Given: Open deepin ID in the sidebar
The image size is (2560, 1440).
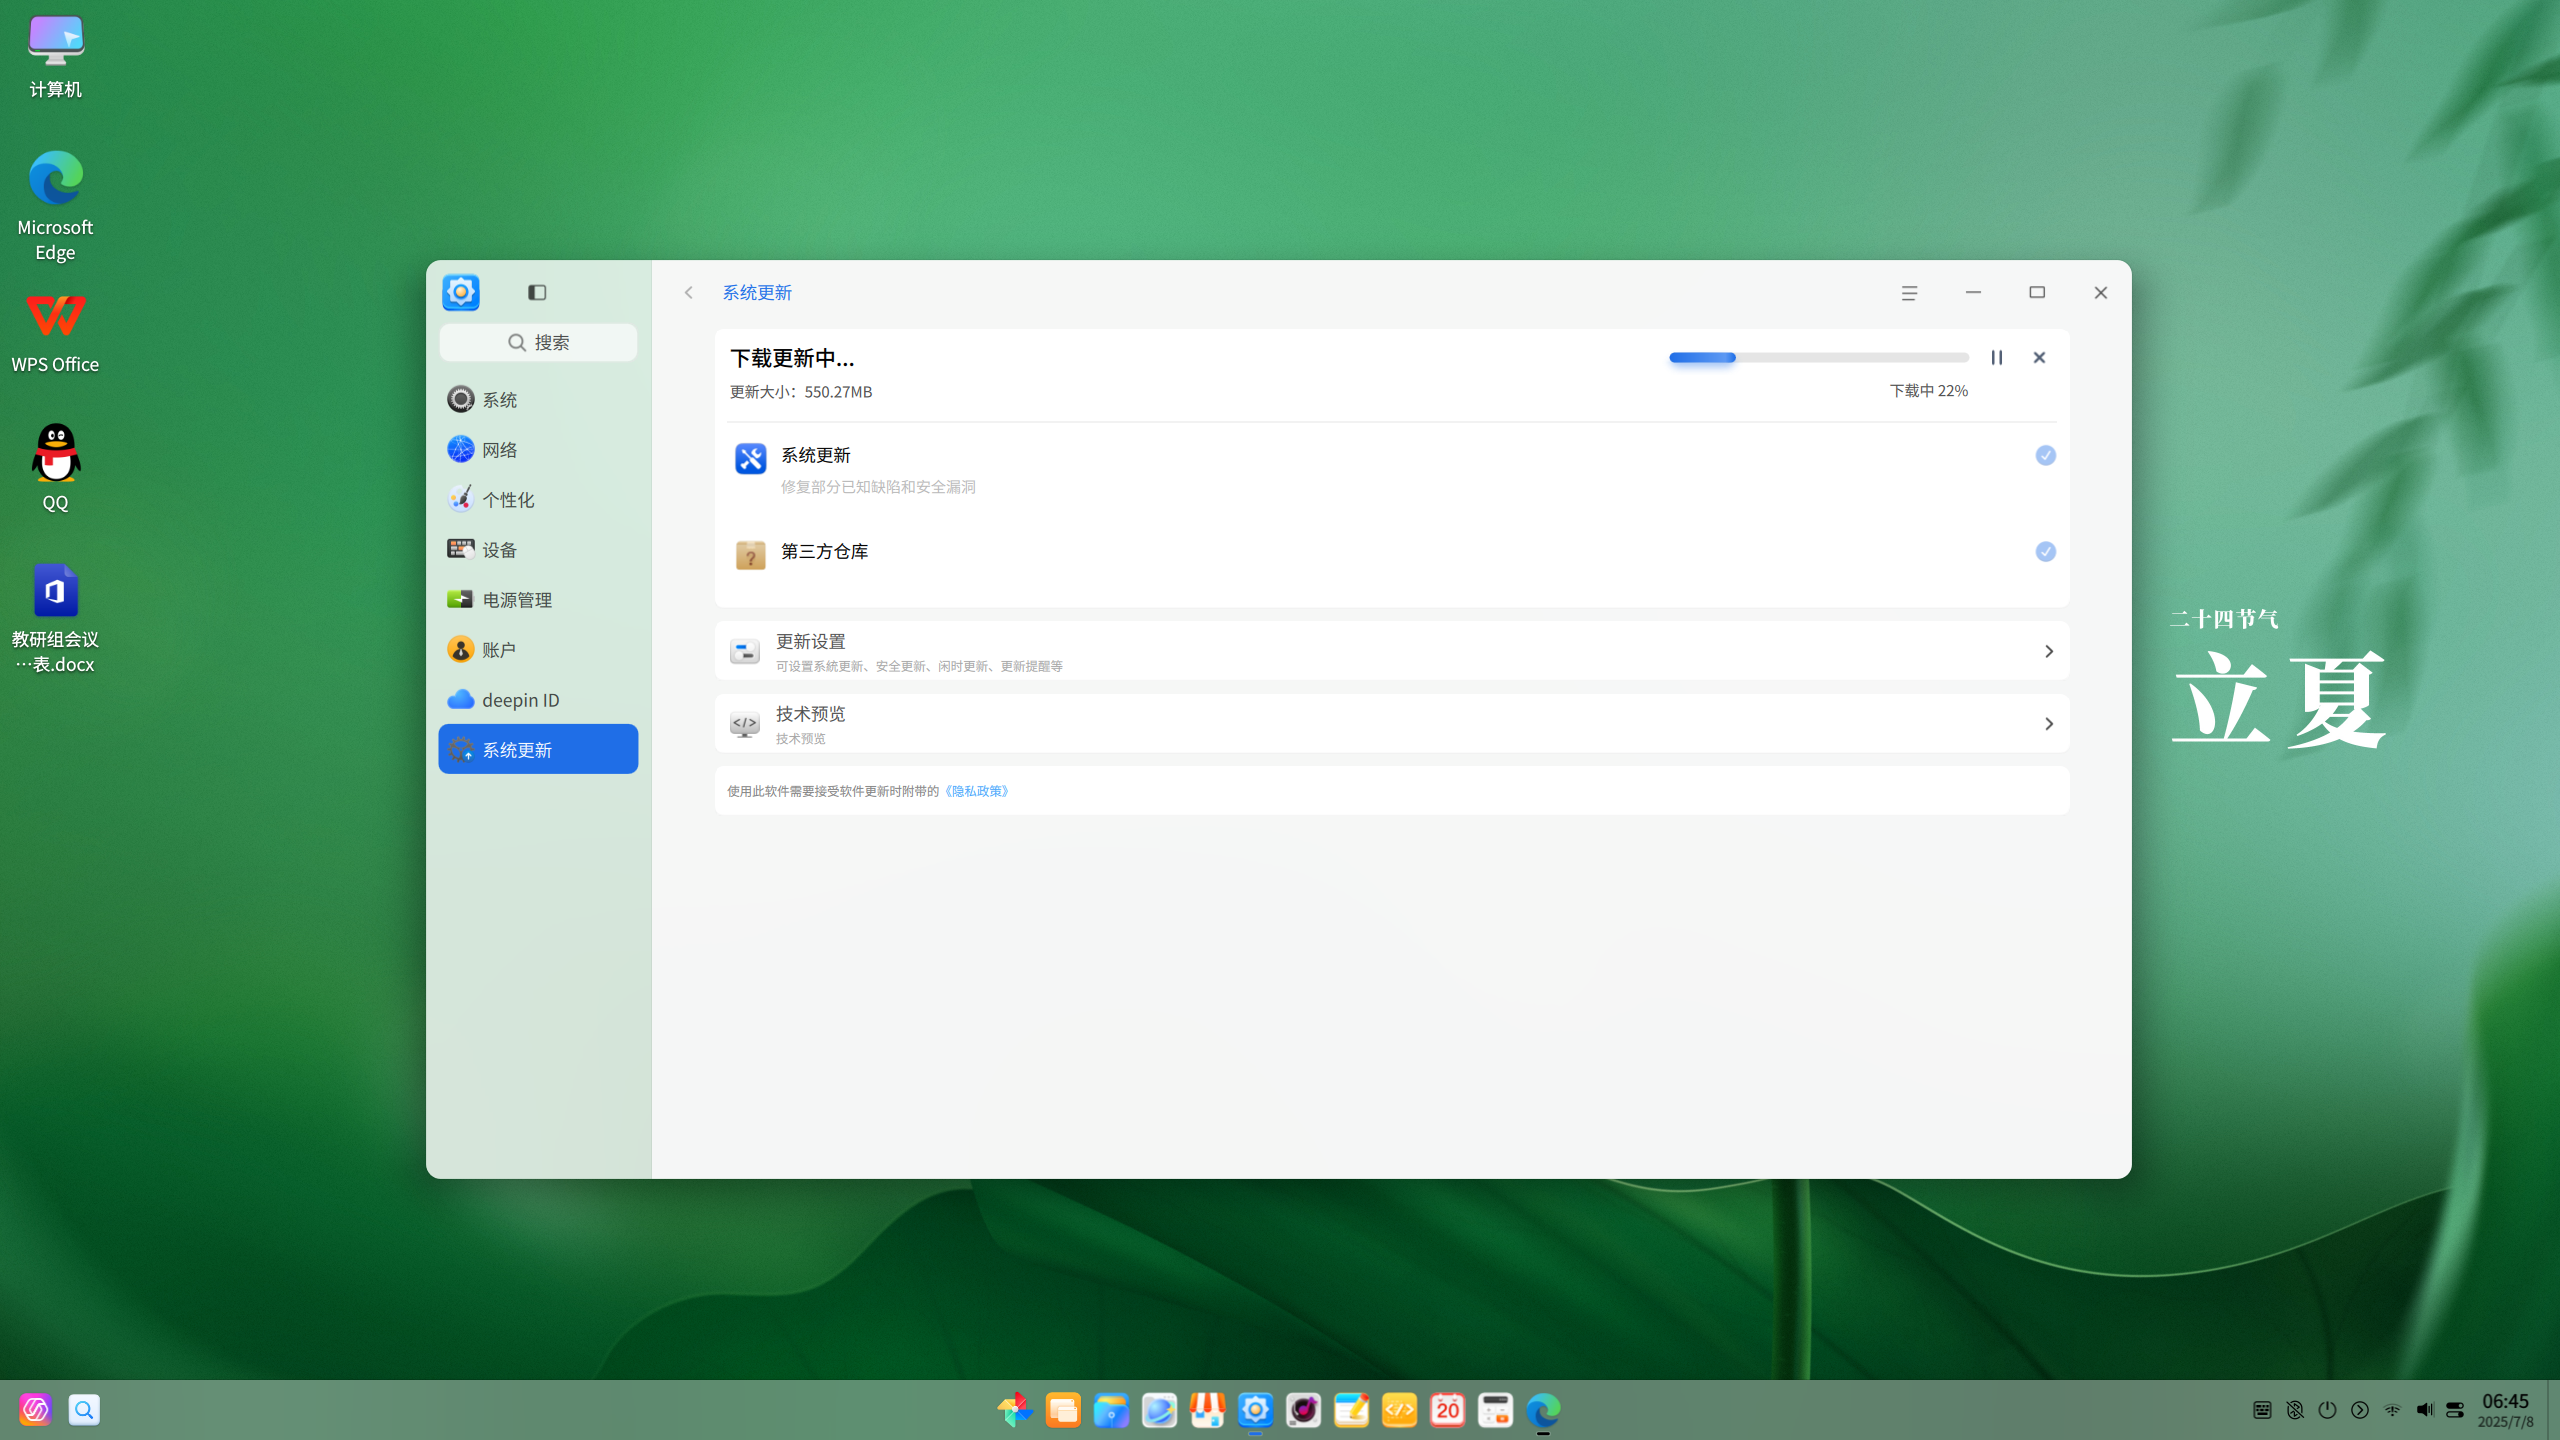Looking at the screenshot, I should tap(538, 699).
